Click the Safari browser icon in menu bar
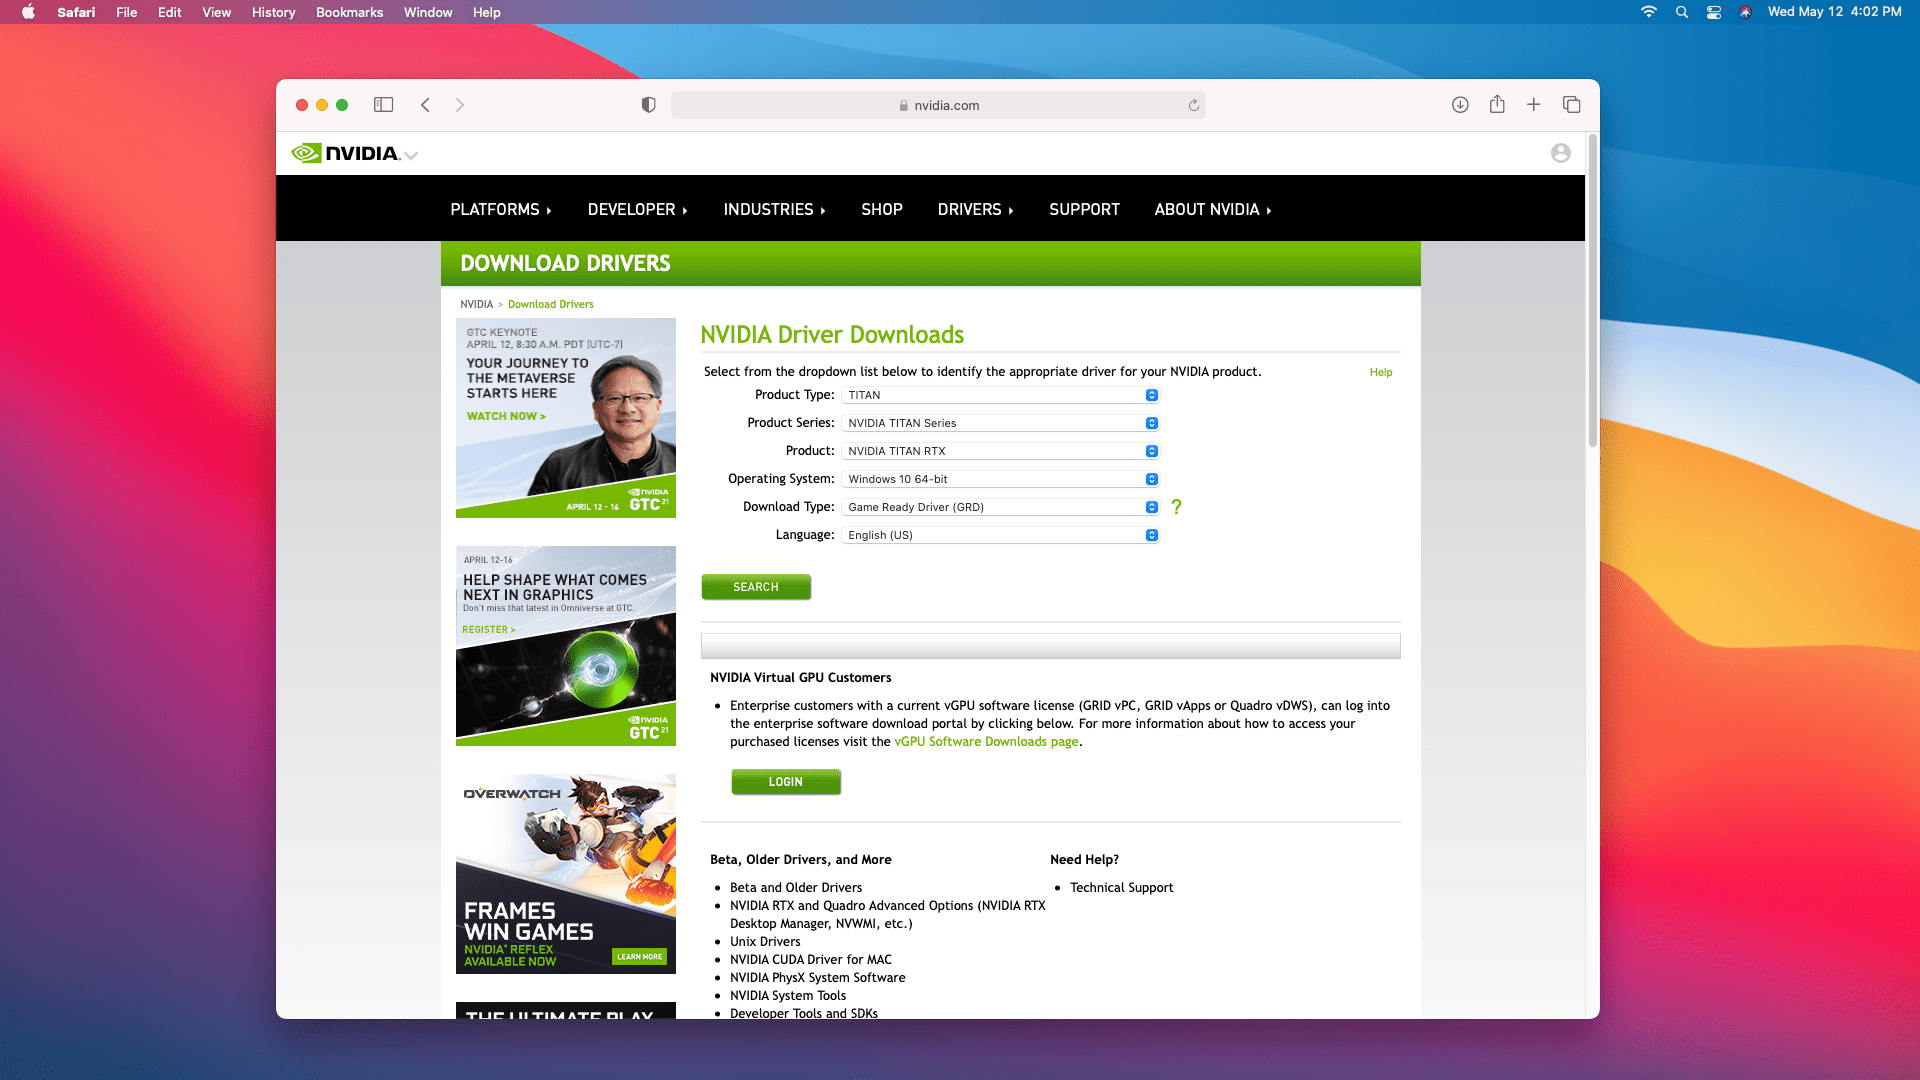Image resolution: width=1920 pixels, height=1080 pixels. coord(75,12)
